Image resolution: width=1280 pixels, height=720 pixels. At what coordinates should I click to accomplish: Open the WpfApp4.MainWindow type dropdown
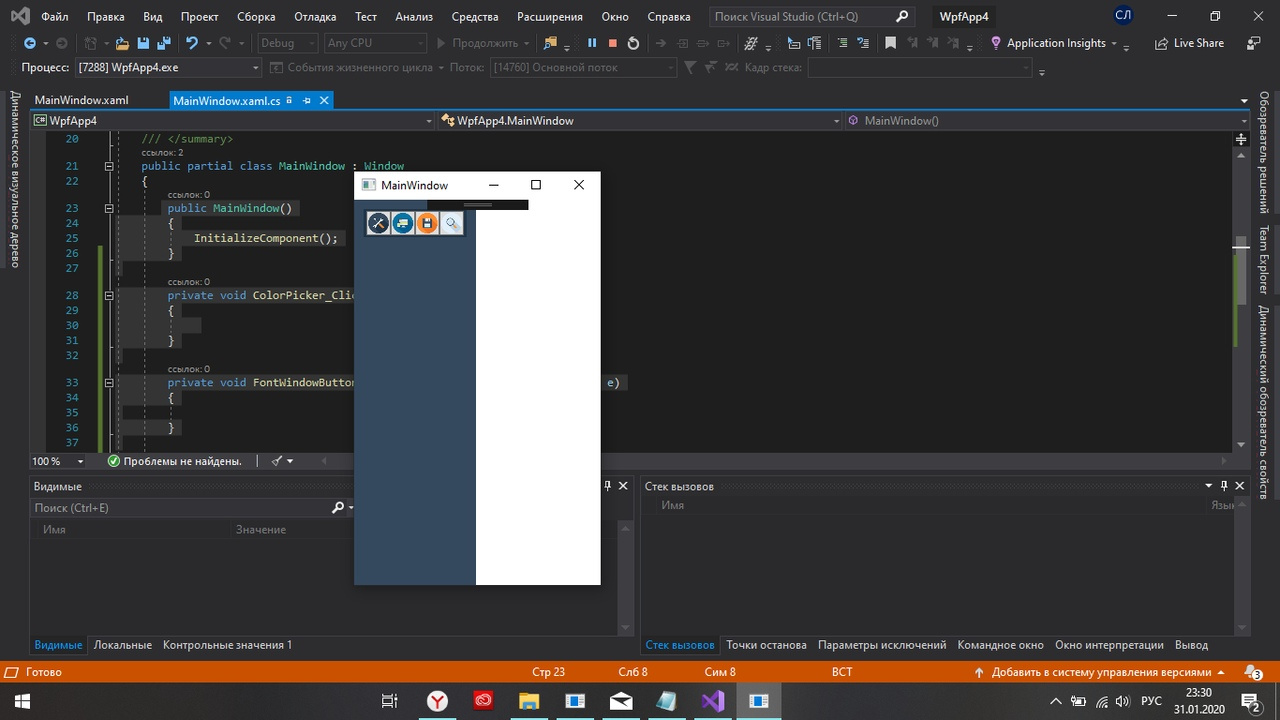click(x=640, y=121)
